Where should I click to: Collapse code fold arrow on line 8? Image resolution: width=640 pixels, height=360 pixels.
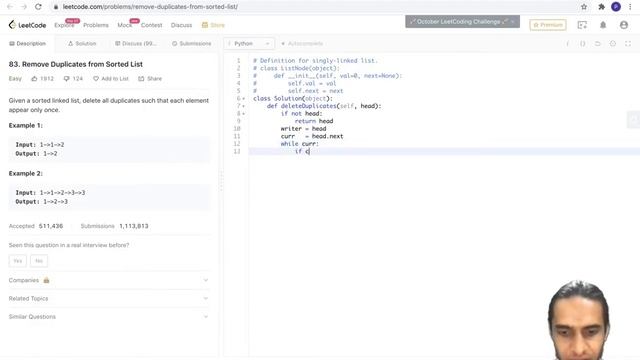coord(244,114)
